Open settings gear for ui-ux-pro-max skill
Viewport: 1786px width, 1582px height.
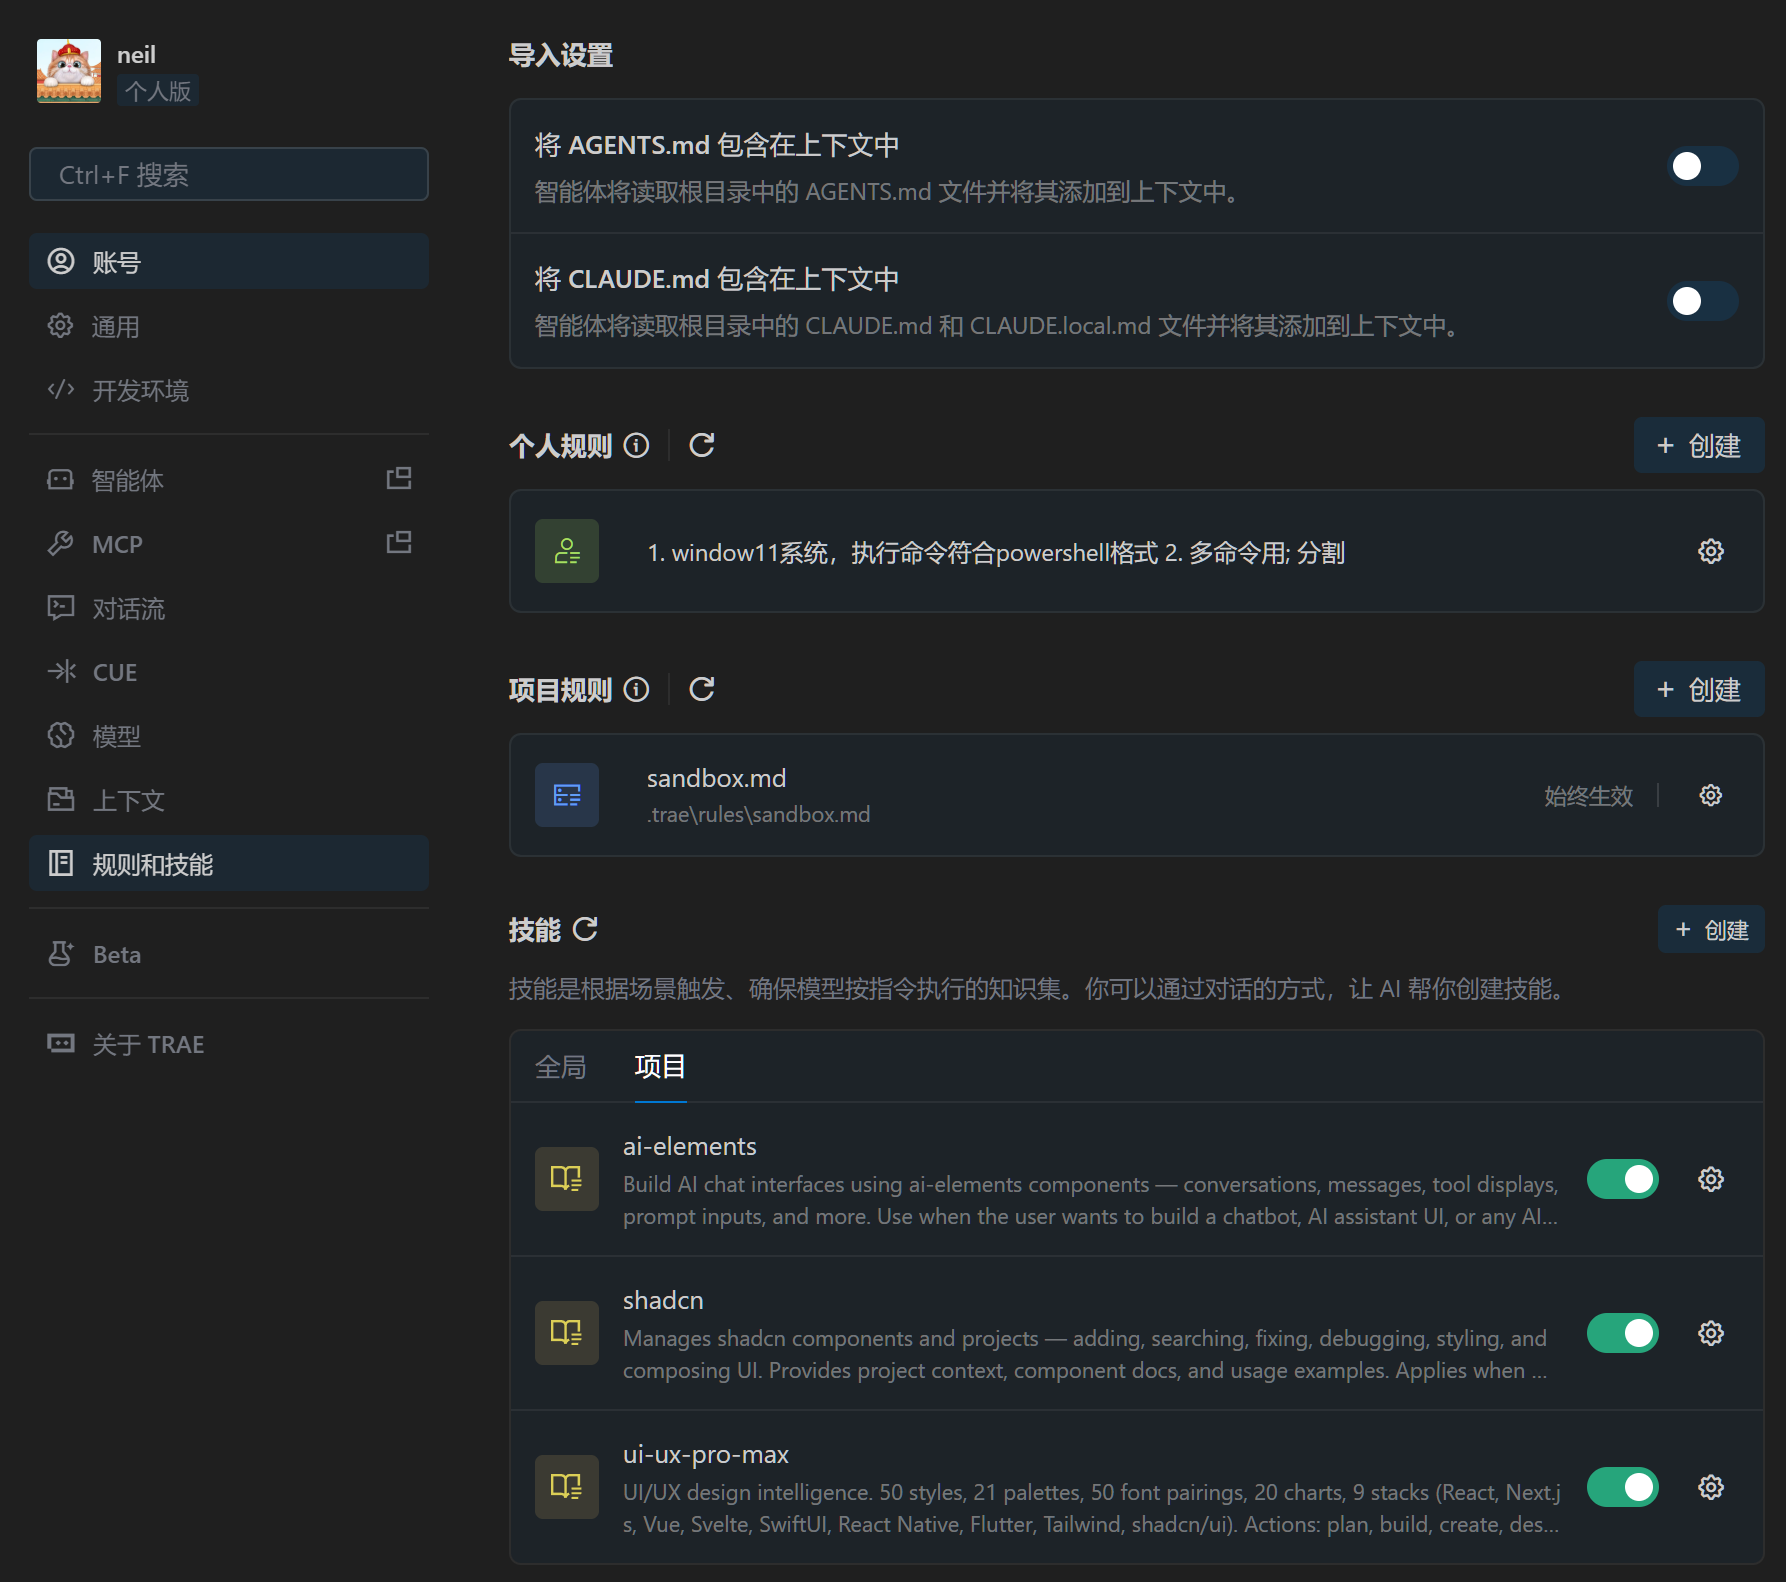1710,1487
